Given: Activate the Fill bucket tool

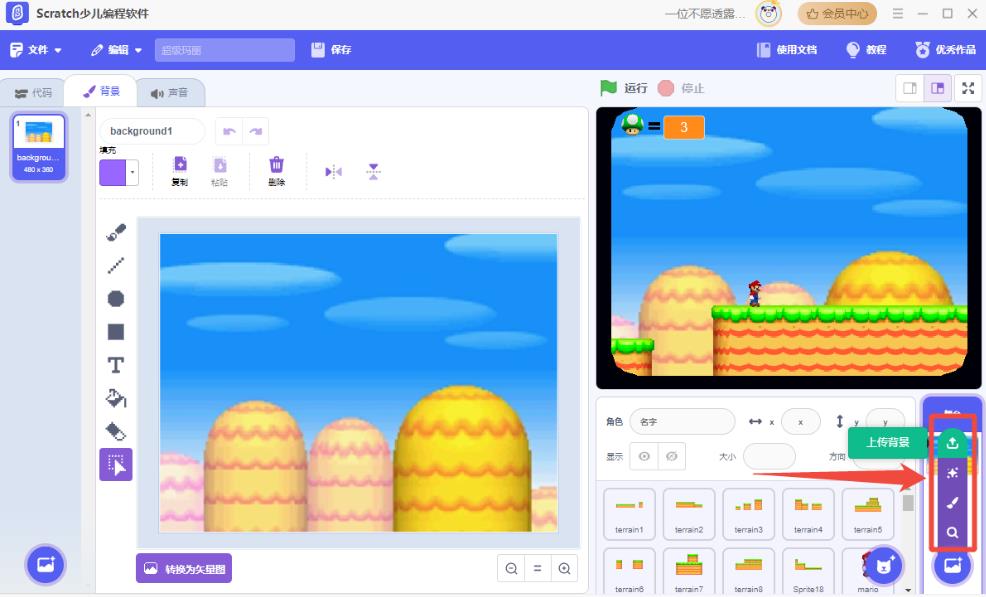Looking at the screenshot, I should tap(116, 398).
